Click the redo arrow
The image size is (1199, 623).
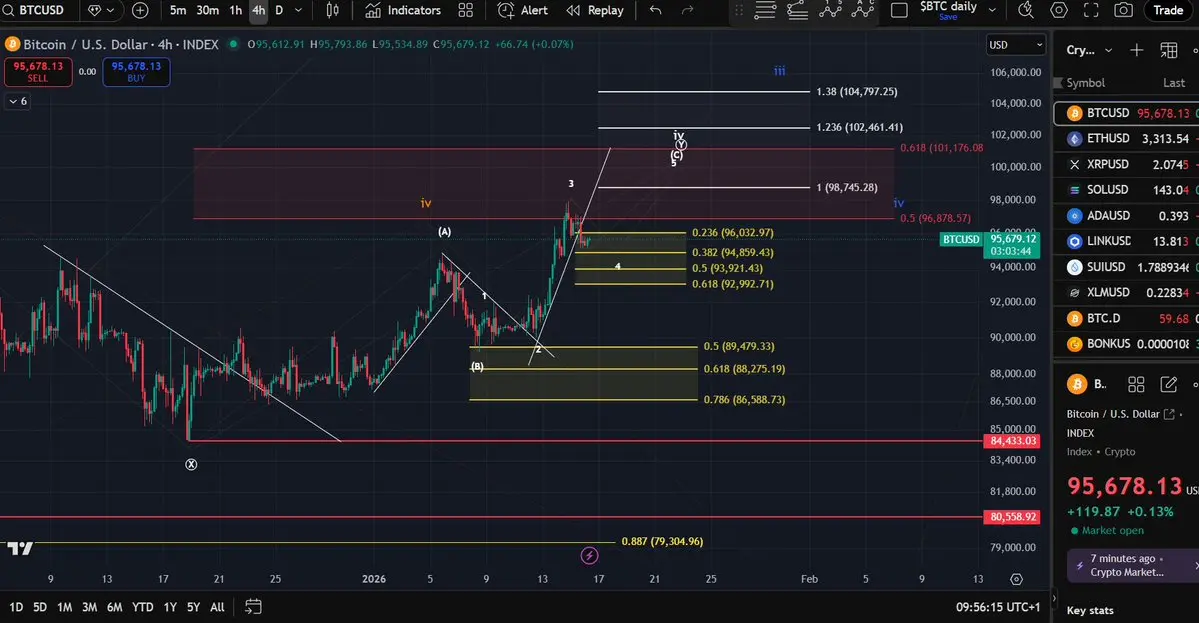click(x=687, y=10)
